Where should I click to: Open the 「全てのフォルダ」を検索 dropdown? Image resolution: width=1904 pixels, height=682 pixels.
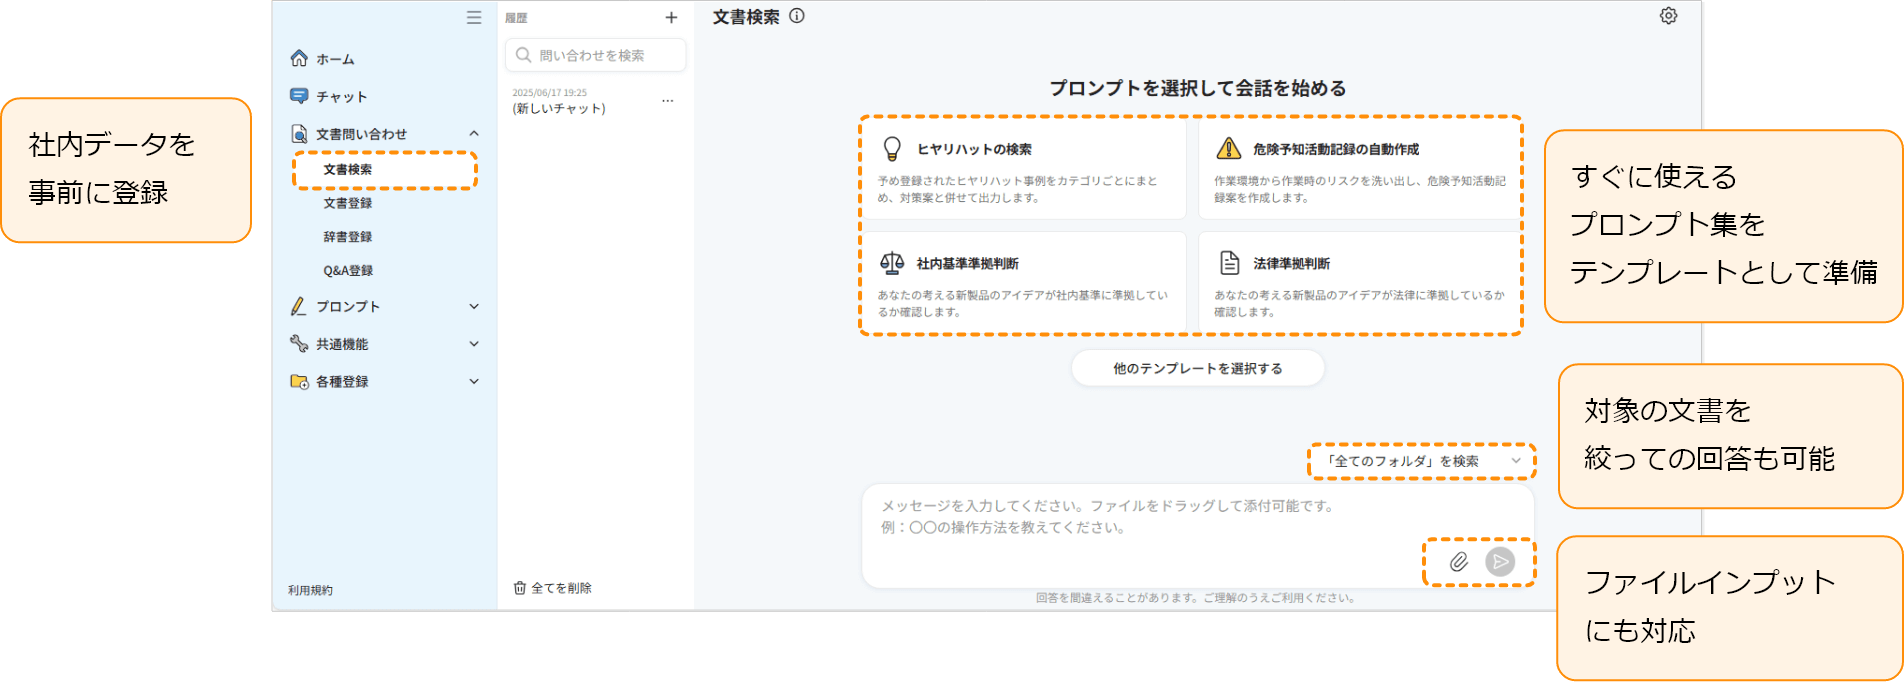point(1420,461)
